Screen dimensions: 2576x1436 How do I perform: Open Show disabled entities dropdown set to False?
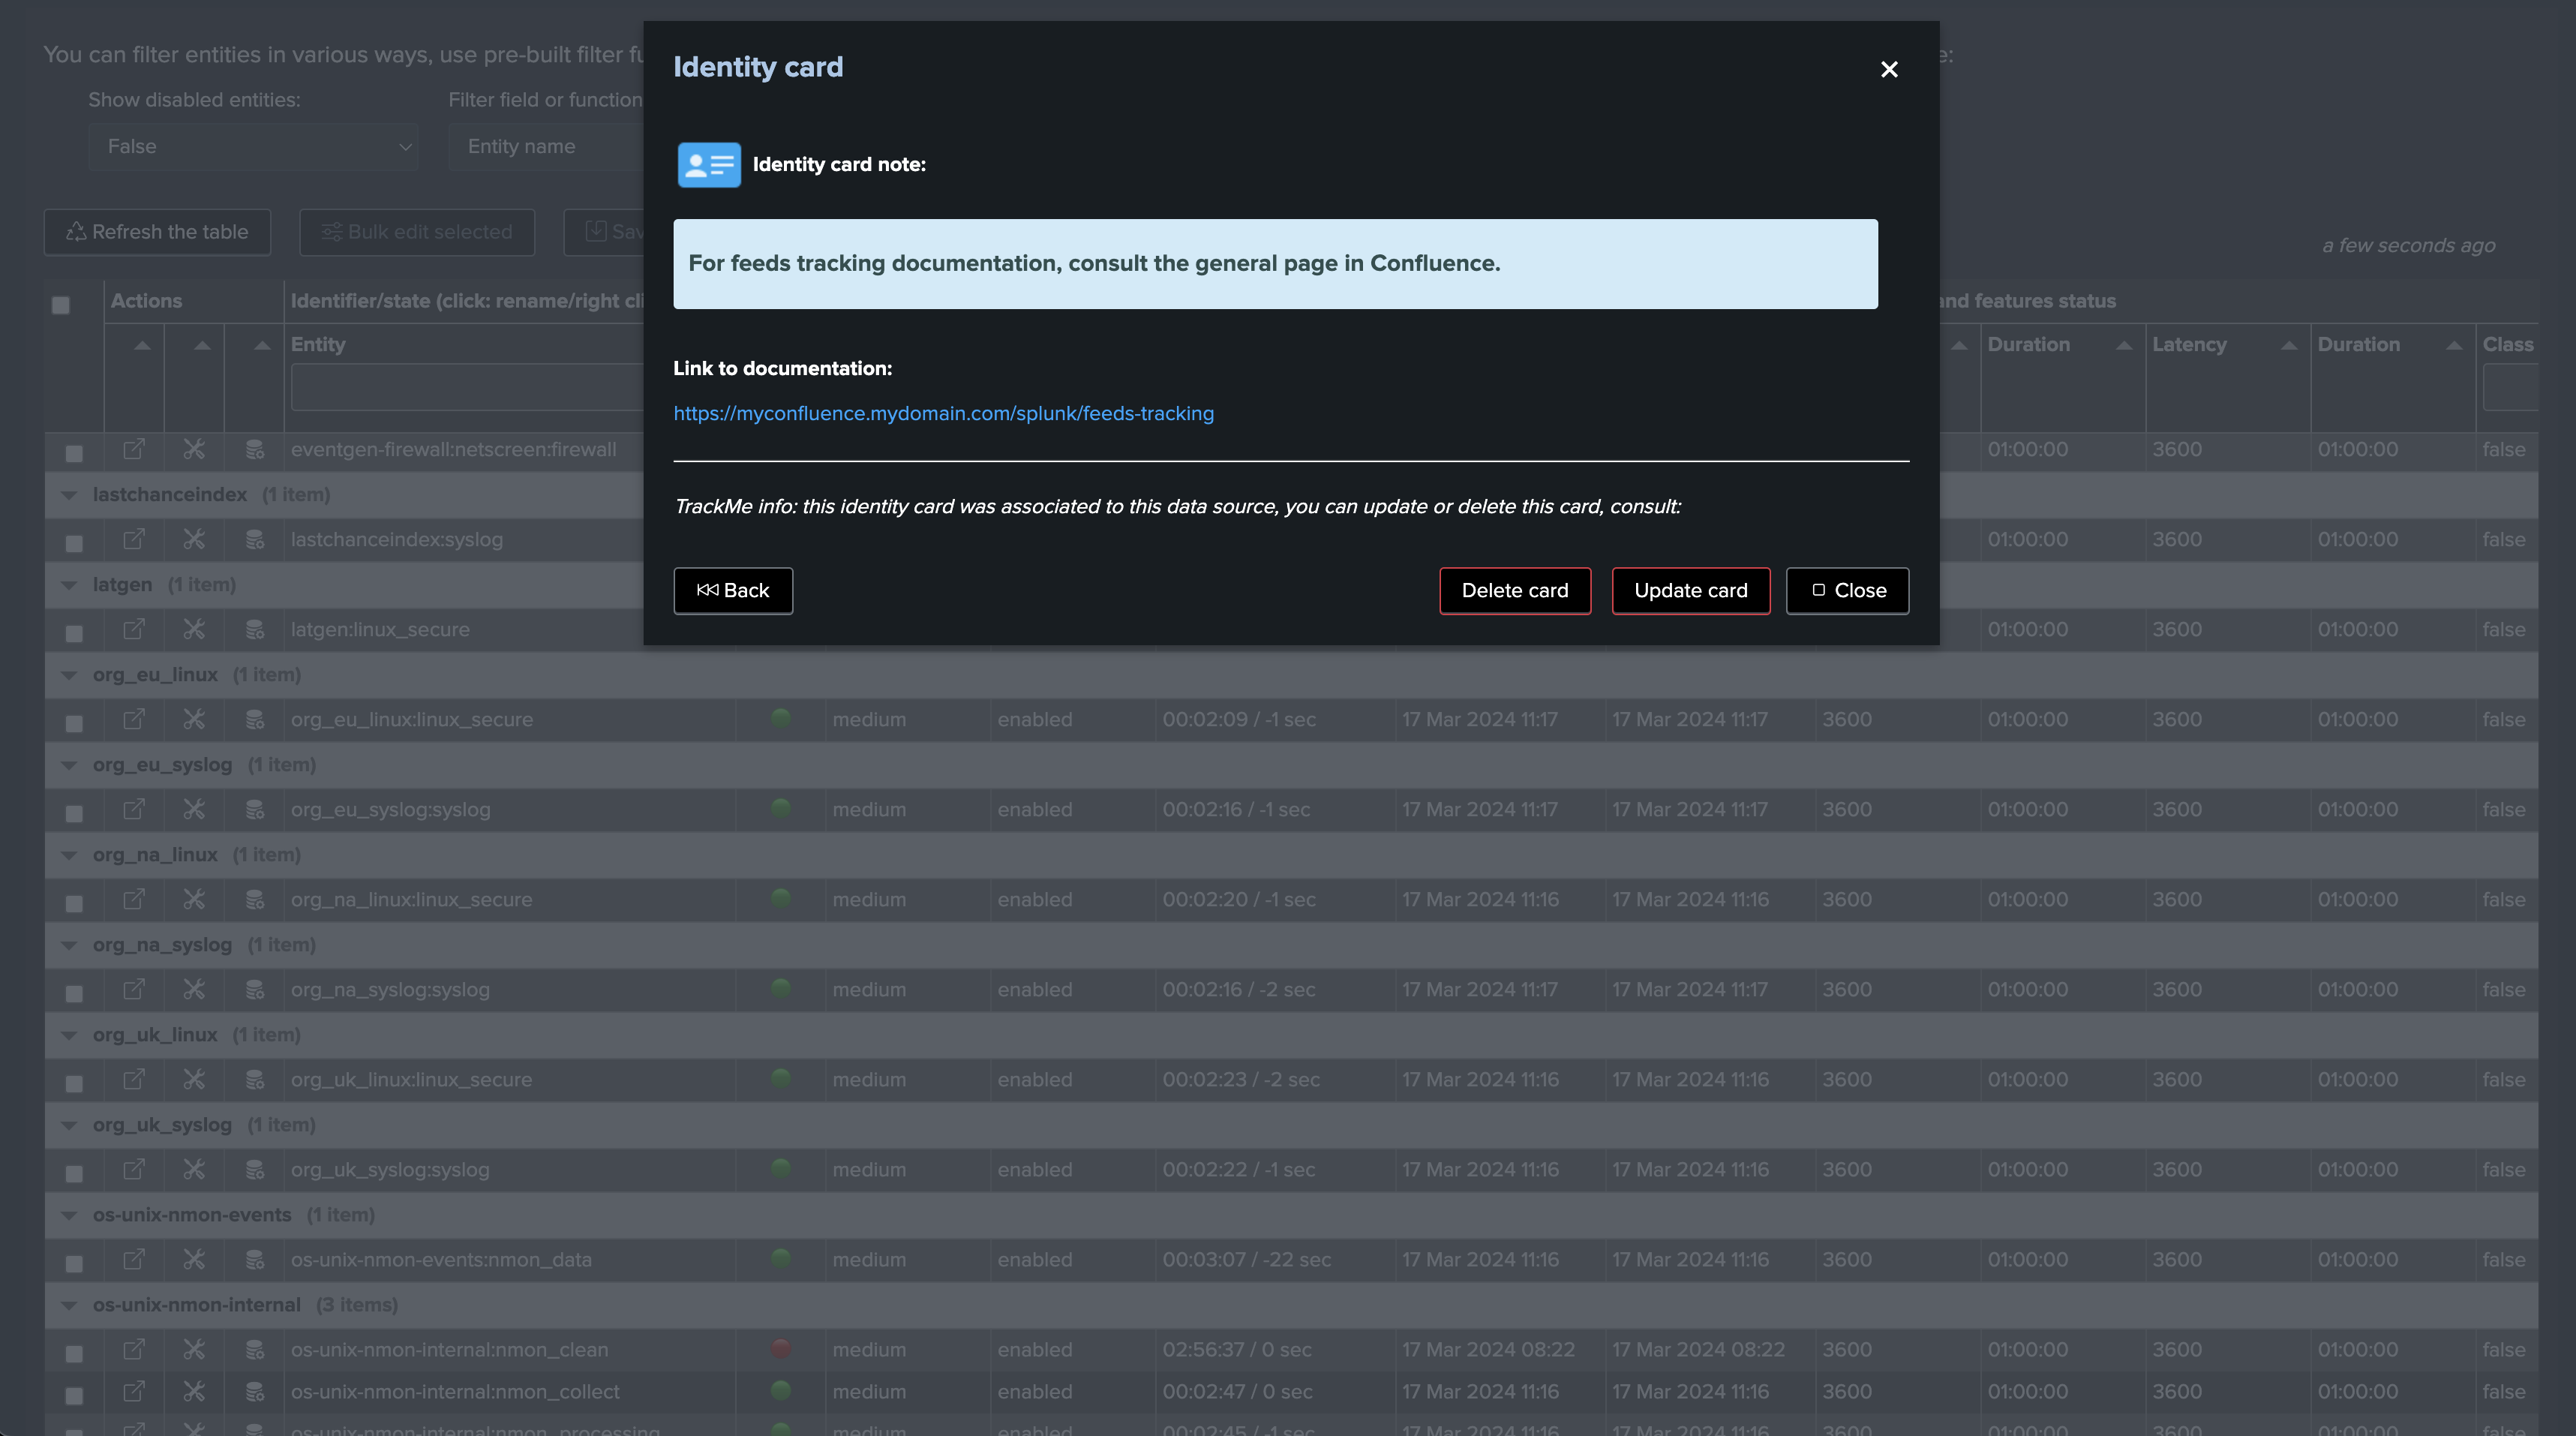coord(253,146)
